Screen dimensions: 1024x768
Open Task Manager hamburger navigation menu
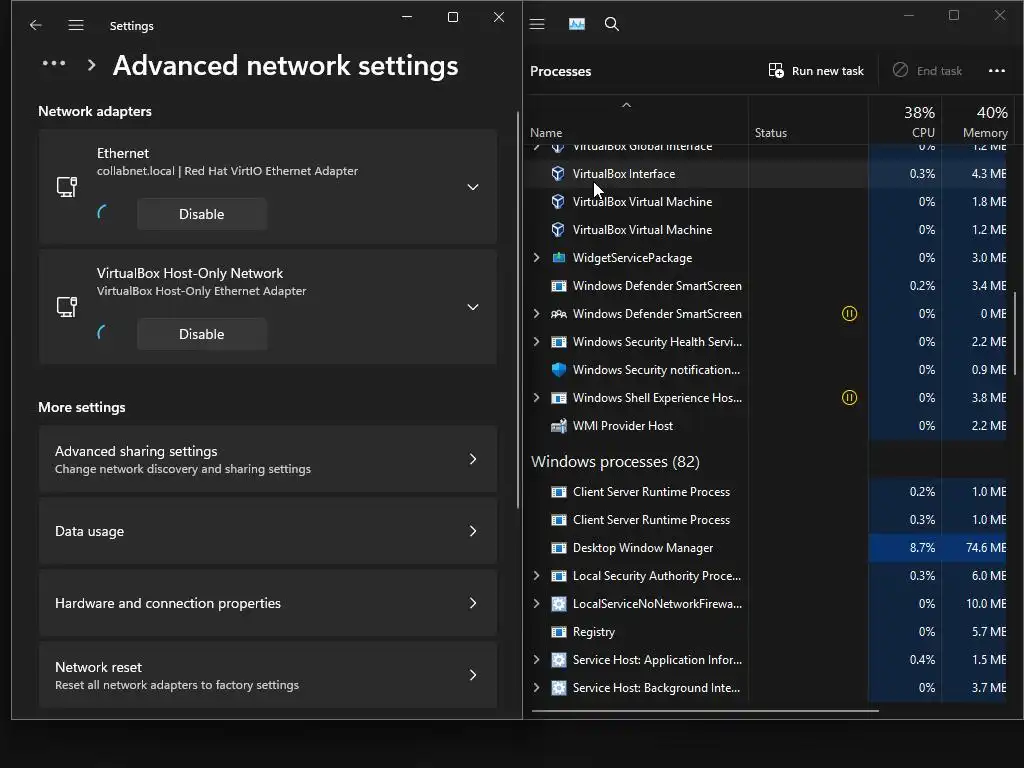pyautogui.click(x=537, y=24)
